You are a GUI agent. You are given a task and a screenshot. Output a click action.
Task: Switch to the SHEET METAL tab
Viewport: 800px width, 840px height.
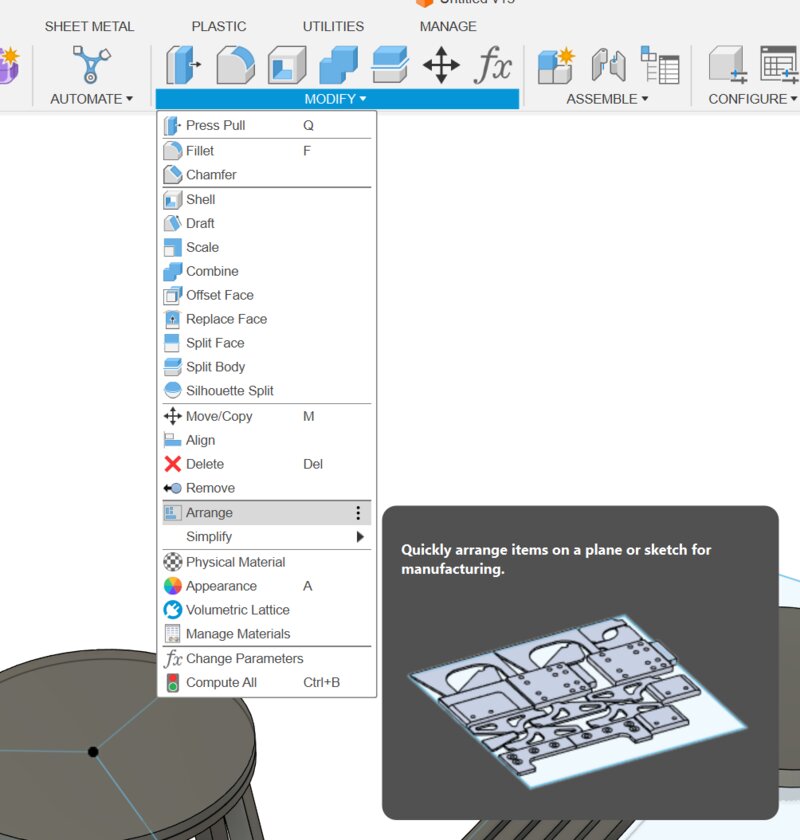pyautogui.click(x=89, y=26)
